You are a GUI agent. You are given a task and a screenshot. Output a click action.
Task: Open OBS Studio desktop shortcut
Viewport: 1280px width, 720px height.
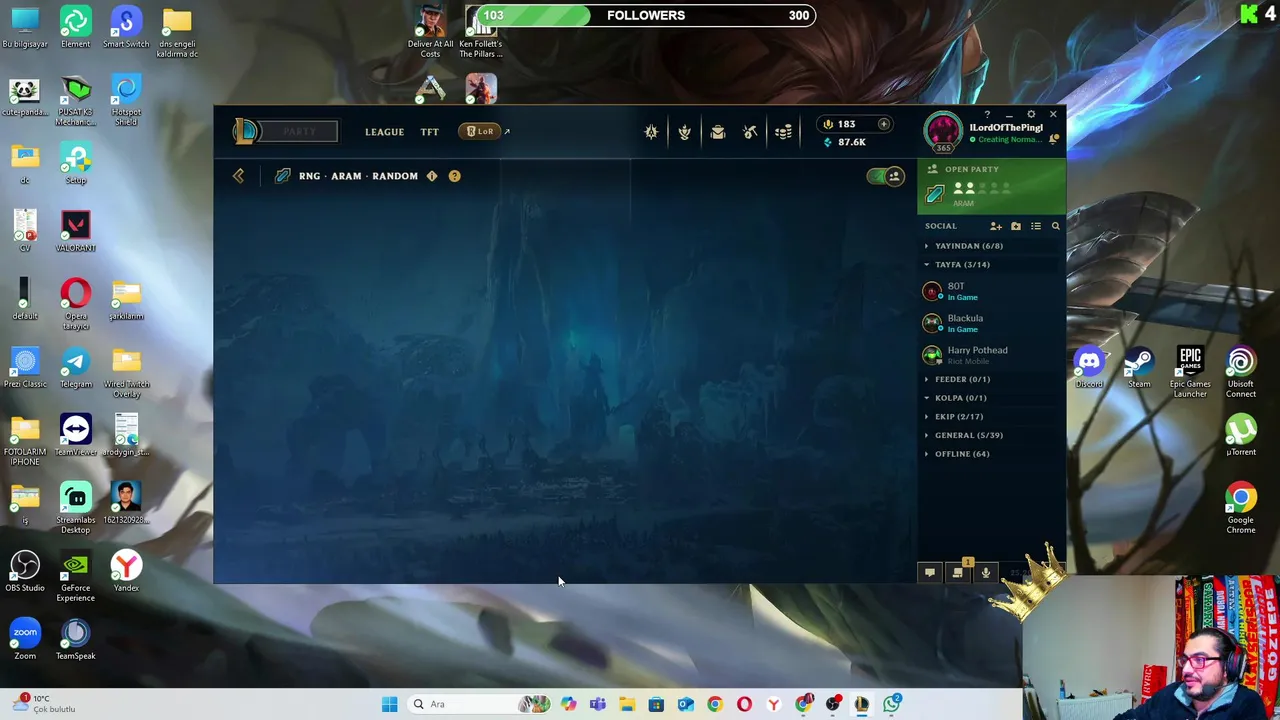[25, 571]
